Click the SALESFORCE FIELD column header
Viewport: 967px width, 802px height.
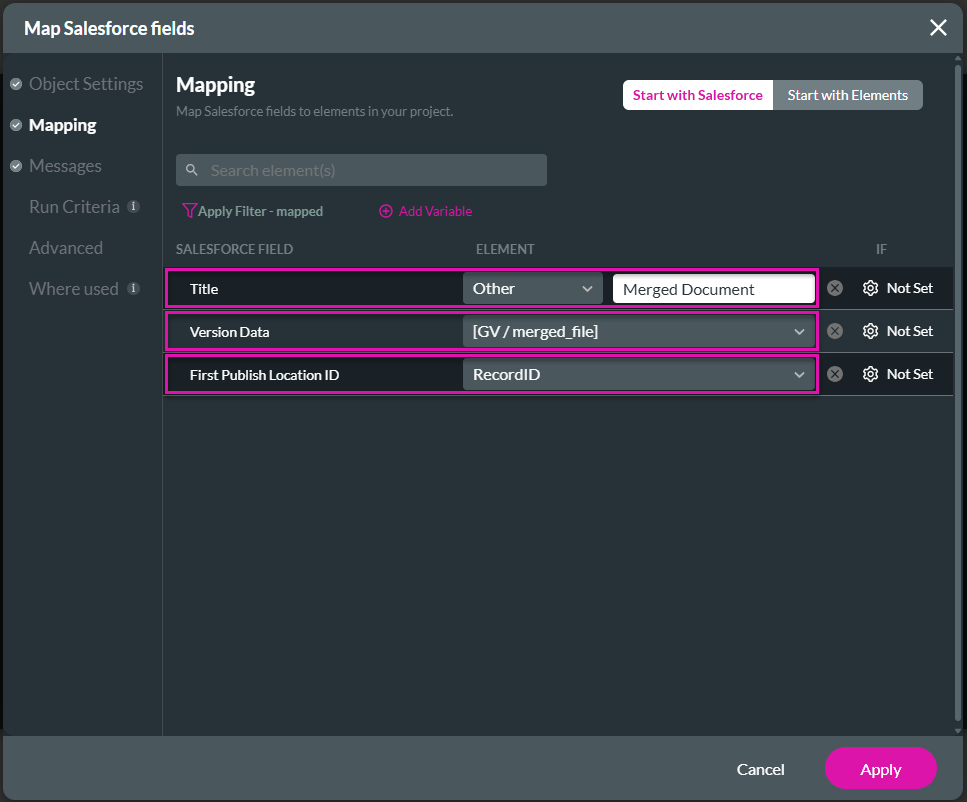pos(234,249)
